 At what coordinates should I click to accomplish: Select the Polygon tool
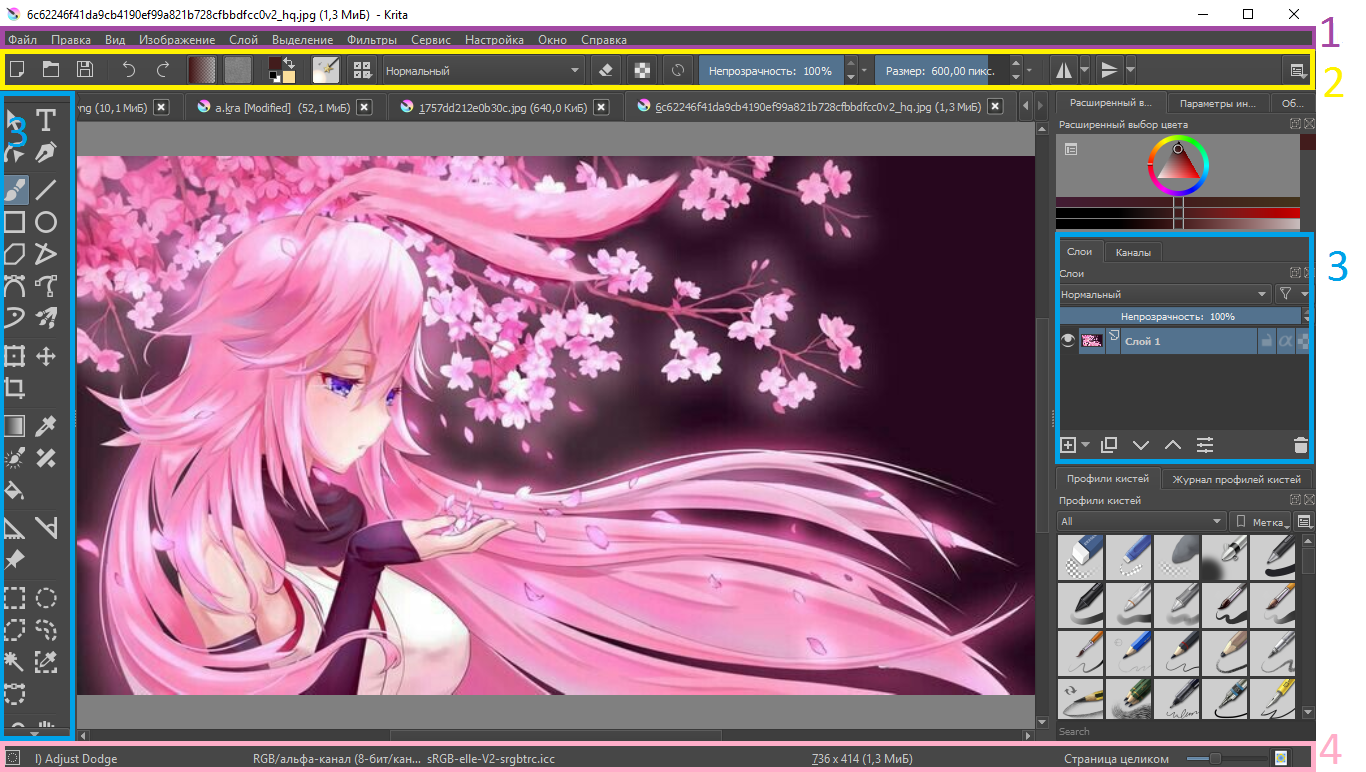click(15, 253)
